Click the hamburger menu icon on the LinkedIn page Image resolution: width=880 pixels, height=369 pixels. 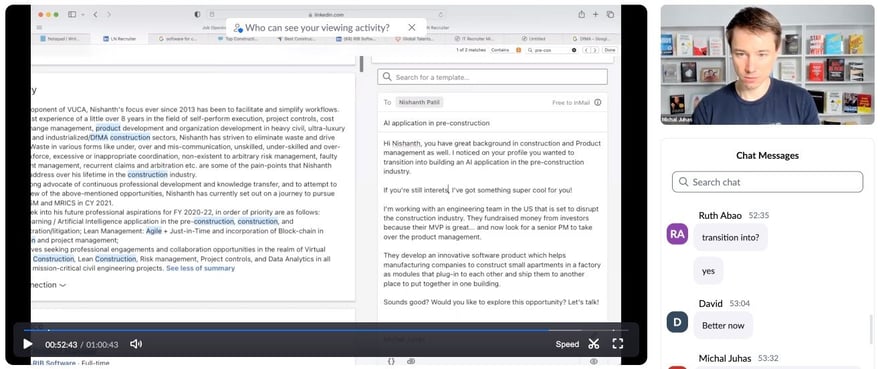pyautogui.click(x=39, y=27)
